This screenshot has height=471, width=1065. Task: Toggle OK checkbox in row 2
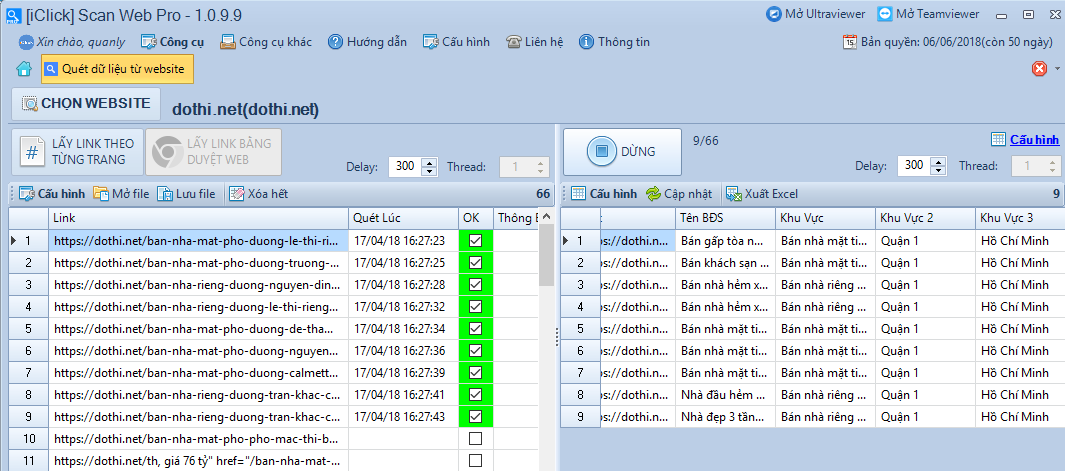click(x=475, y=262)
